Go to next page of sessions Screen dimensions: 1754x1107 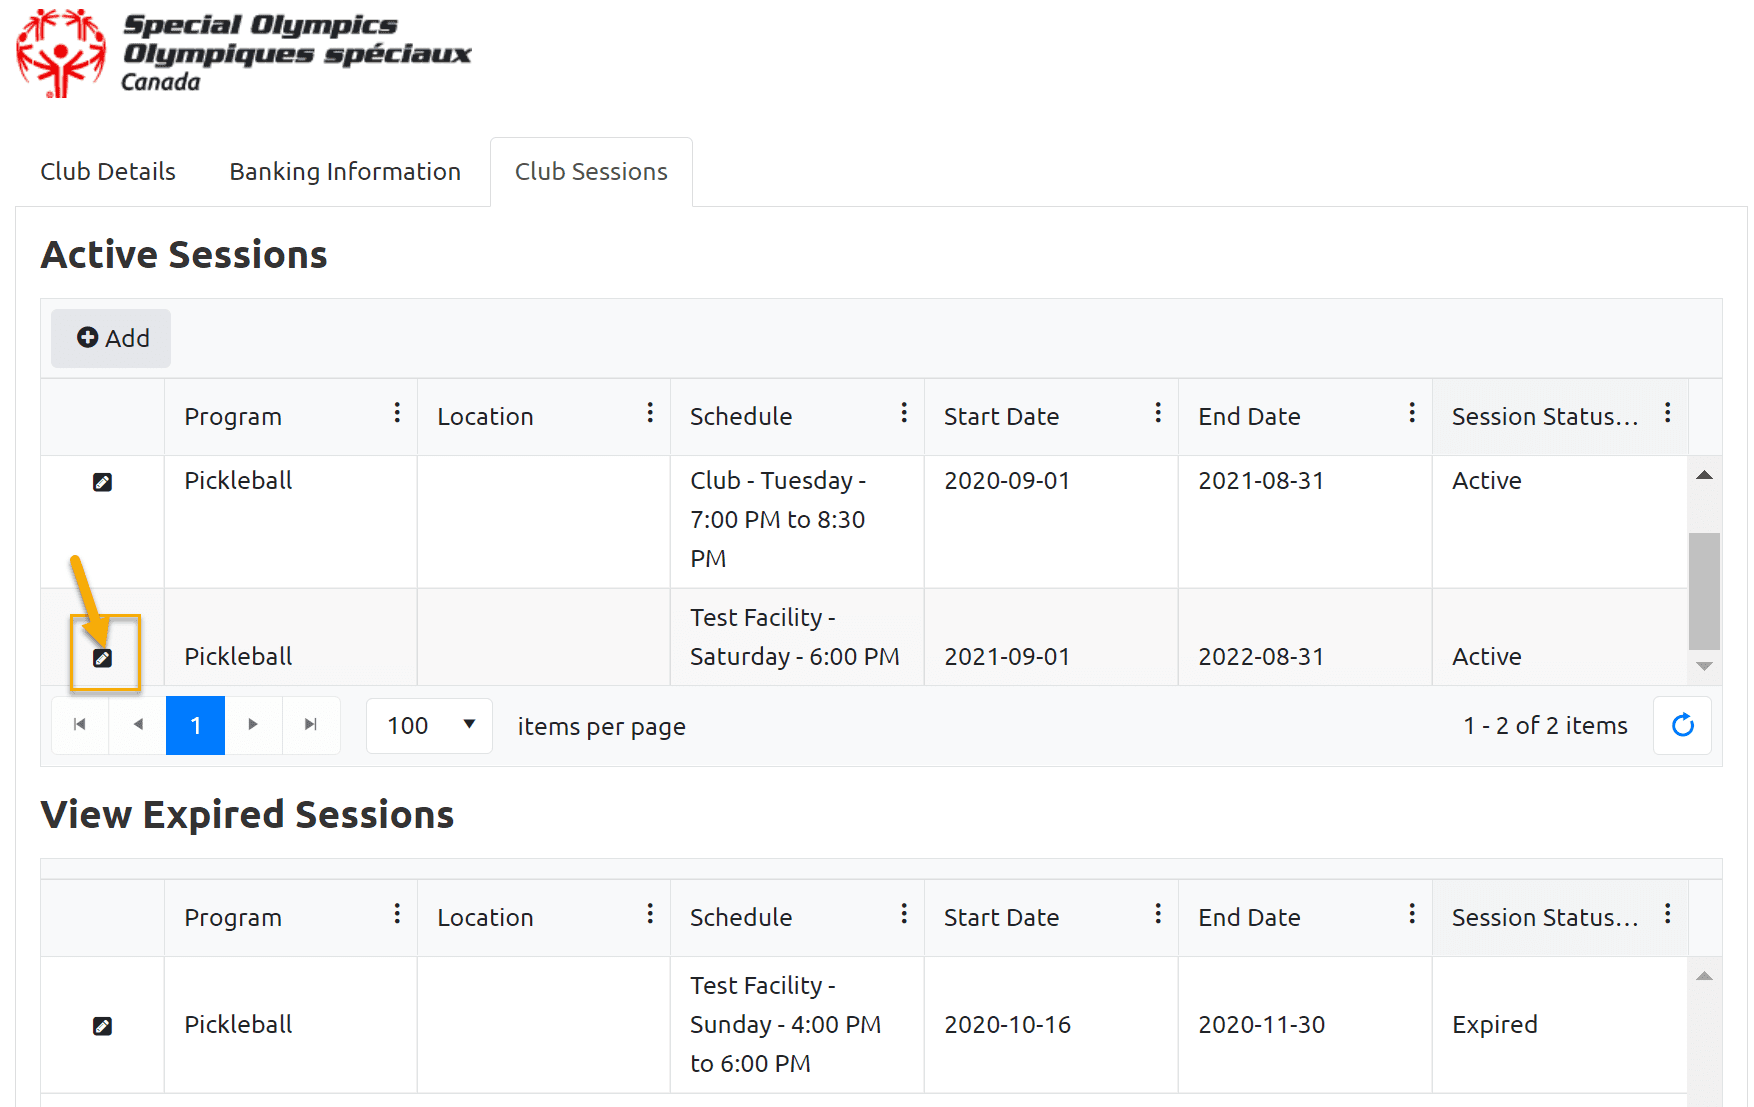(x=253, y=725)
